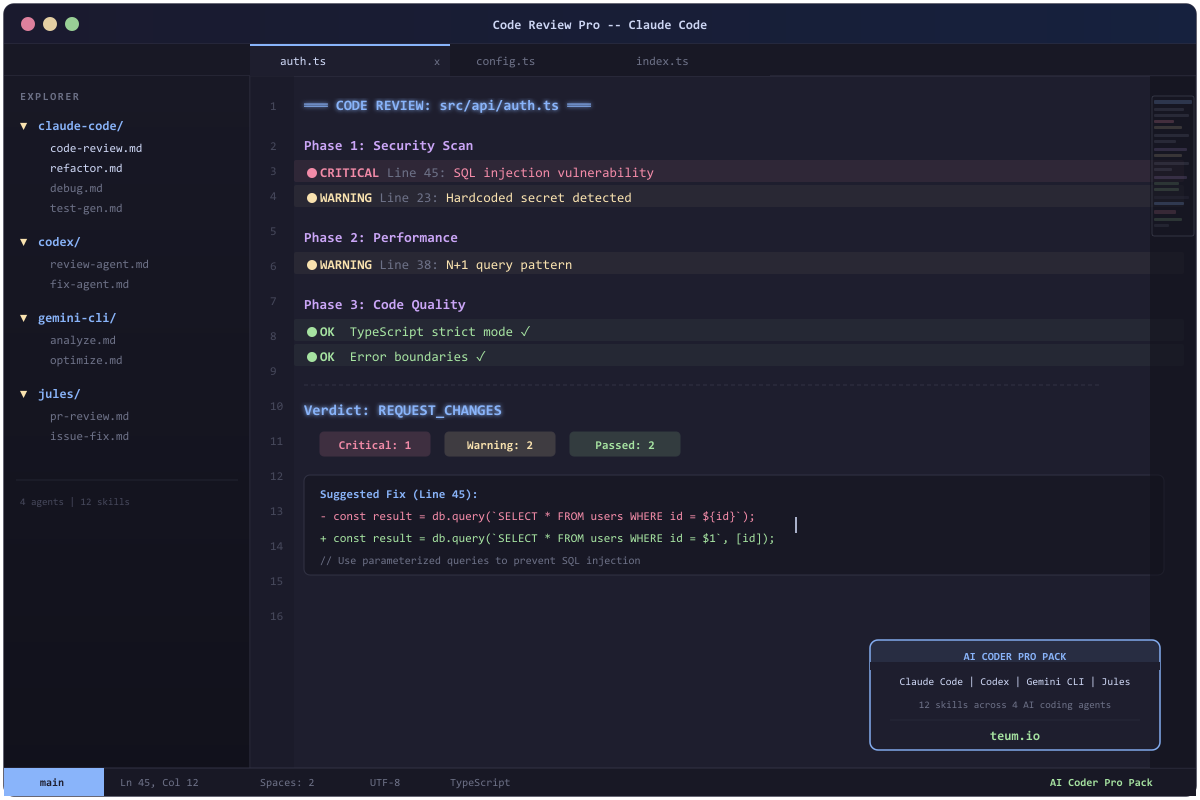Open pr-review.md in the jules folder
Screen dimensions: 1200x800
point(89,416)
